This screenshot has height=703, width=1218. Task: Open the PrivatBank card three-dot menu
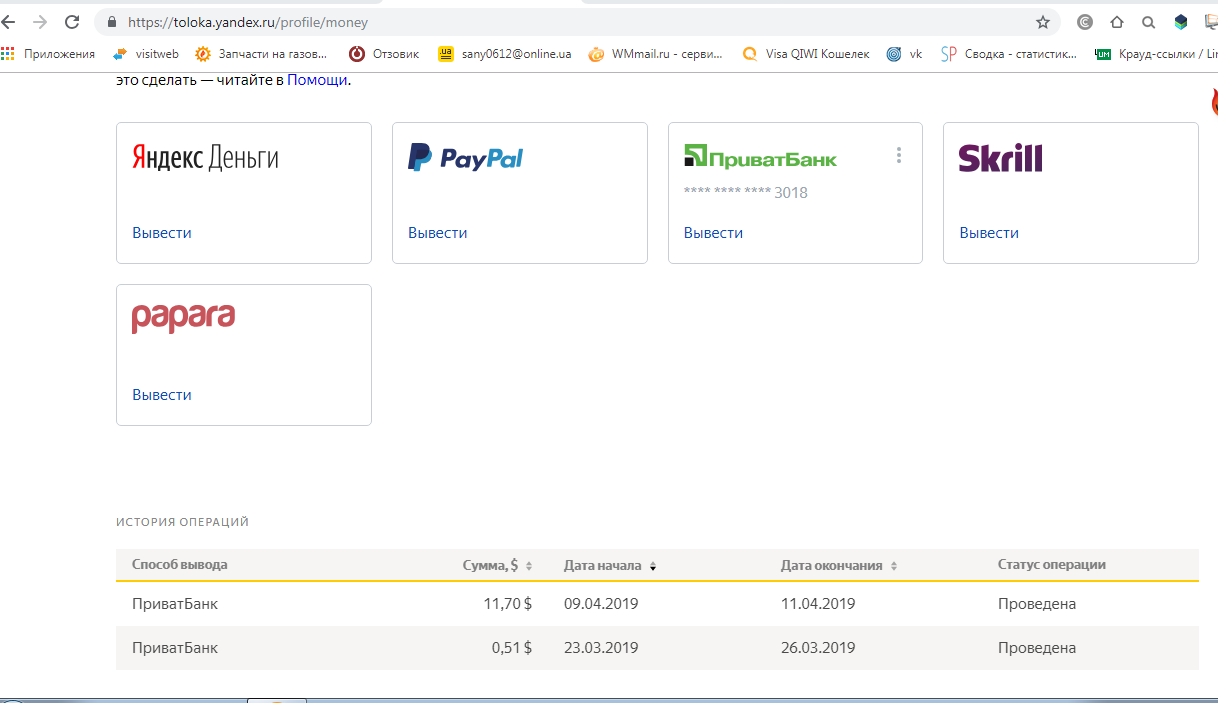[899, 155]
